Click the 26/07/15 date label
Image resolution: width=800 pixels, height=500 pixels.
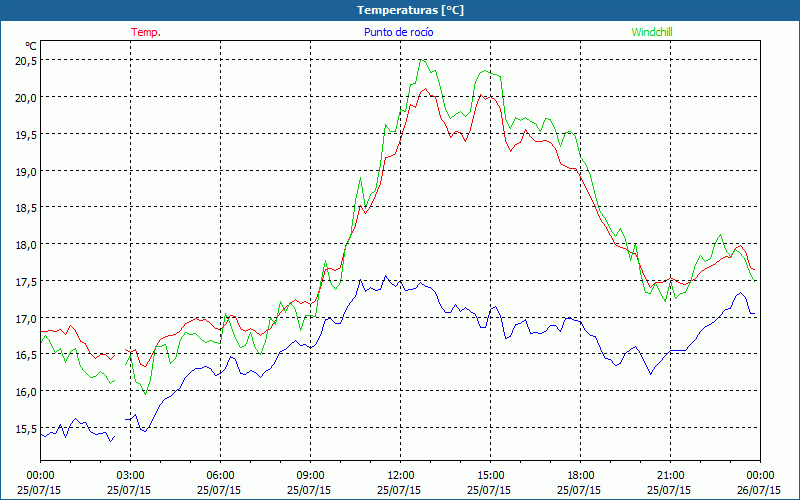tap(760, 490)
